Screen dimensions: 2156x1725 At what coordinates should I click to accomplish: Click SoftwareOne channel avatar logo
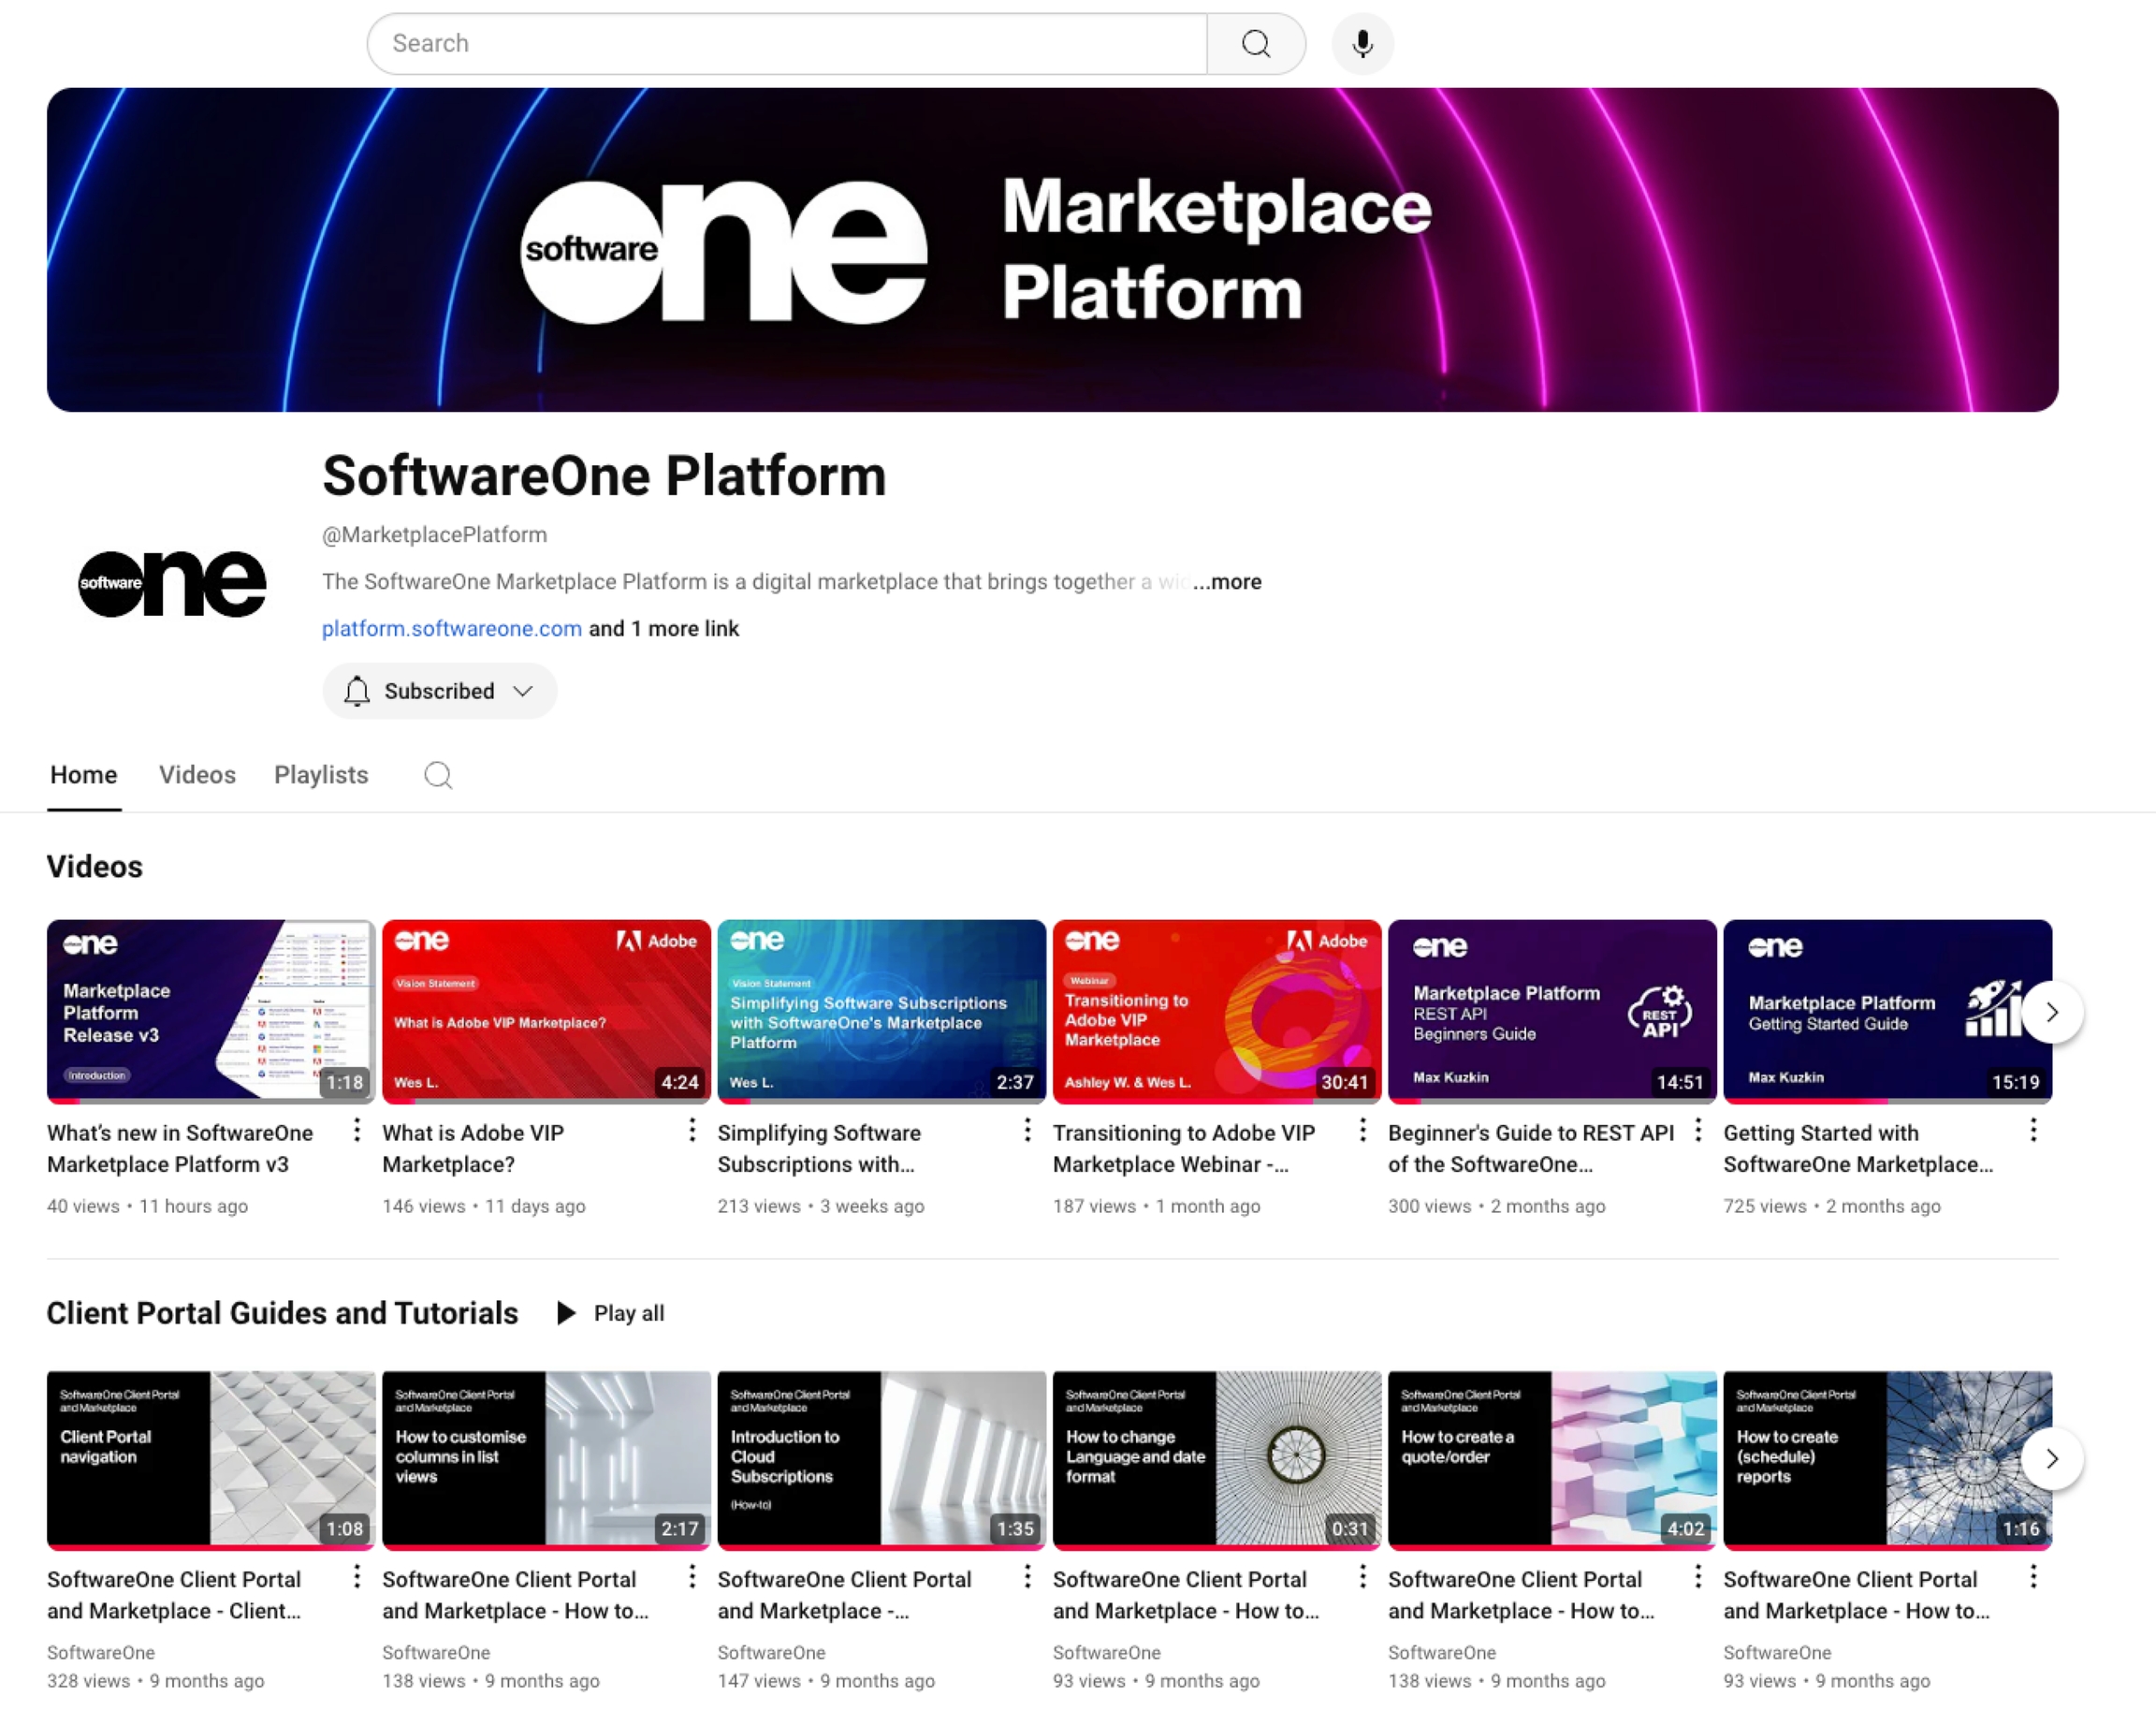tap(172, 584)
